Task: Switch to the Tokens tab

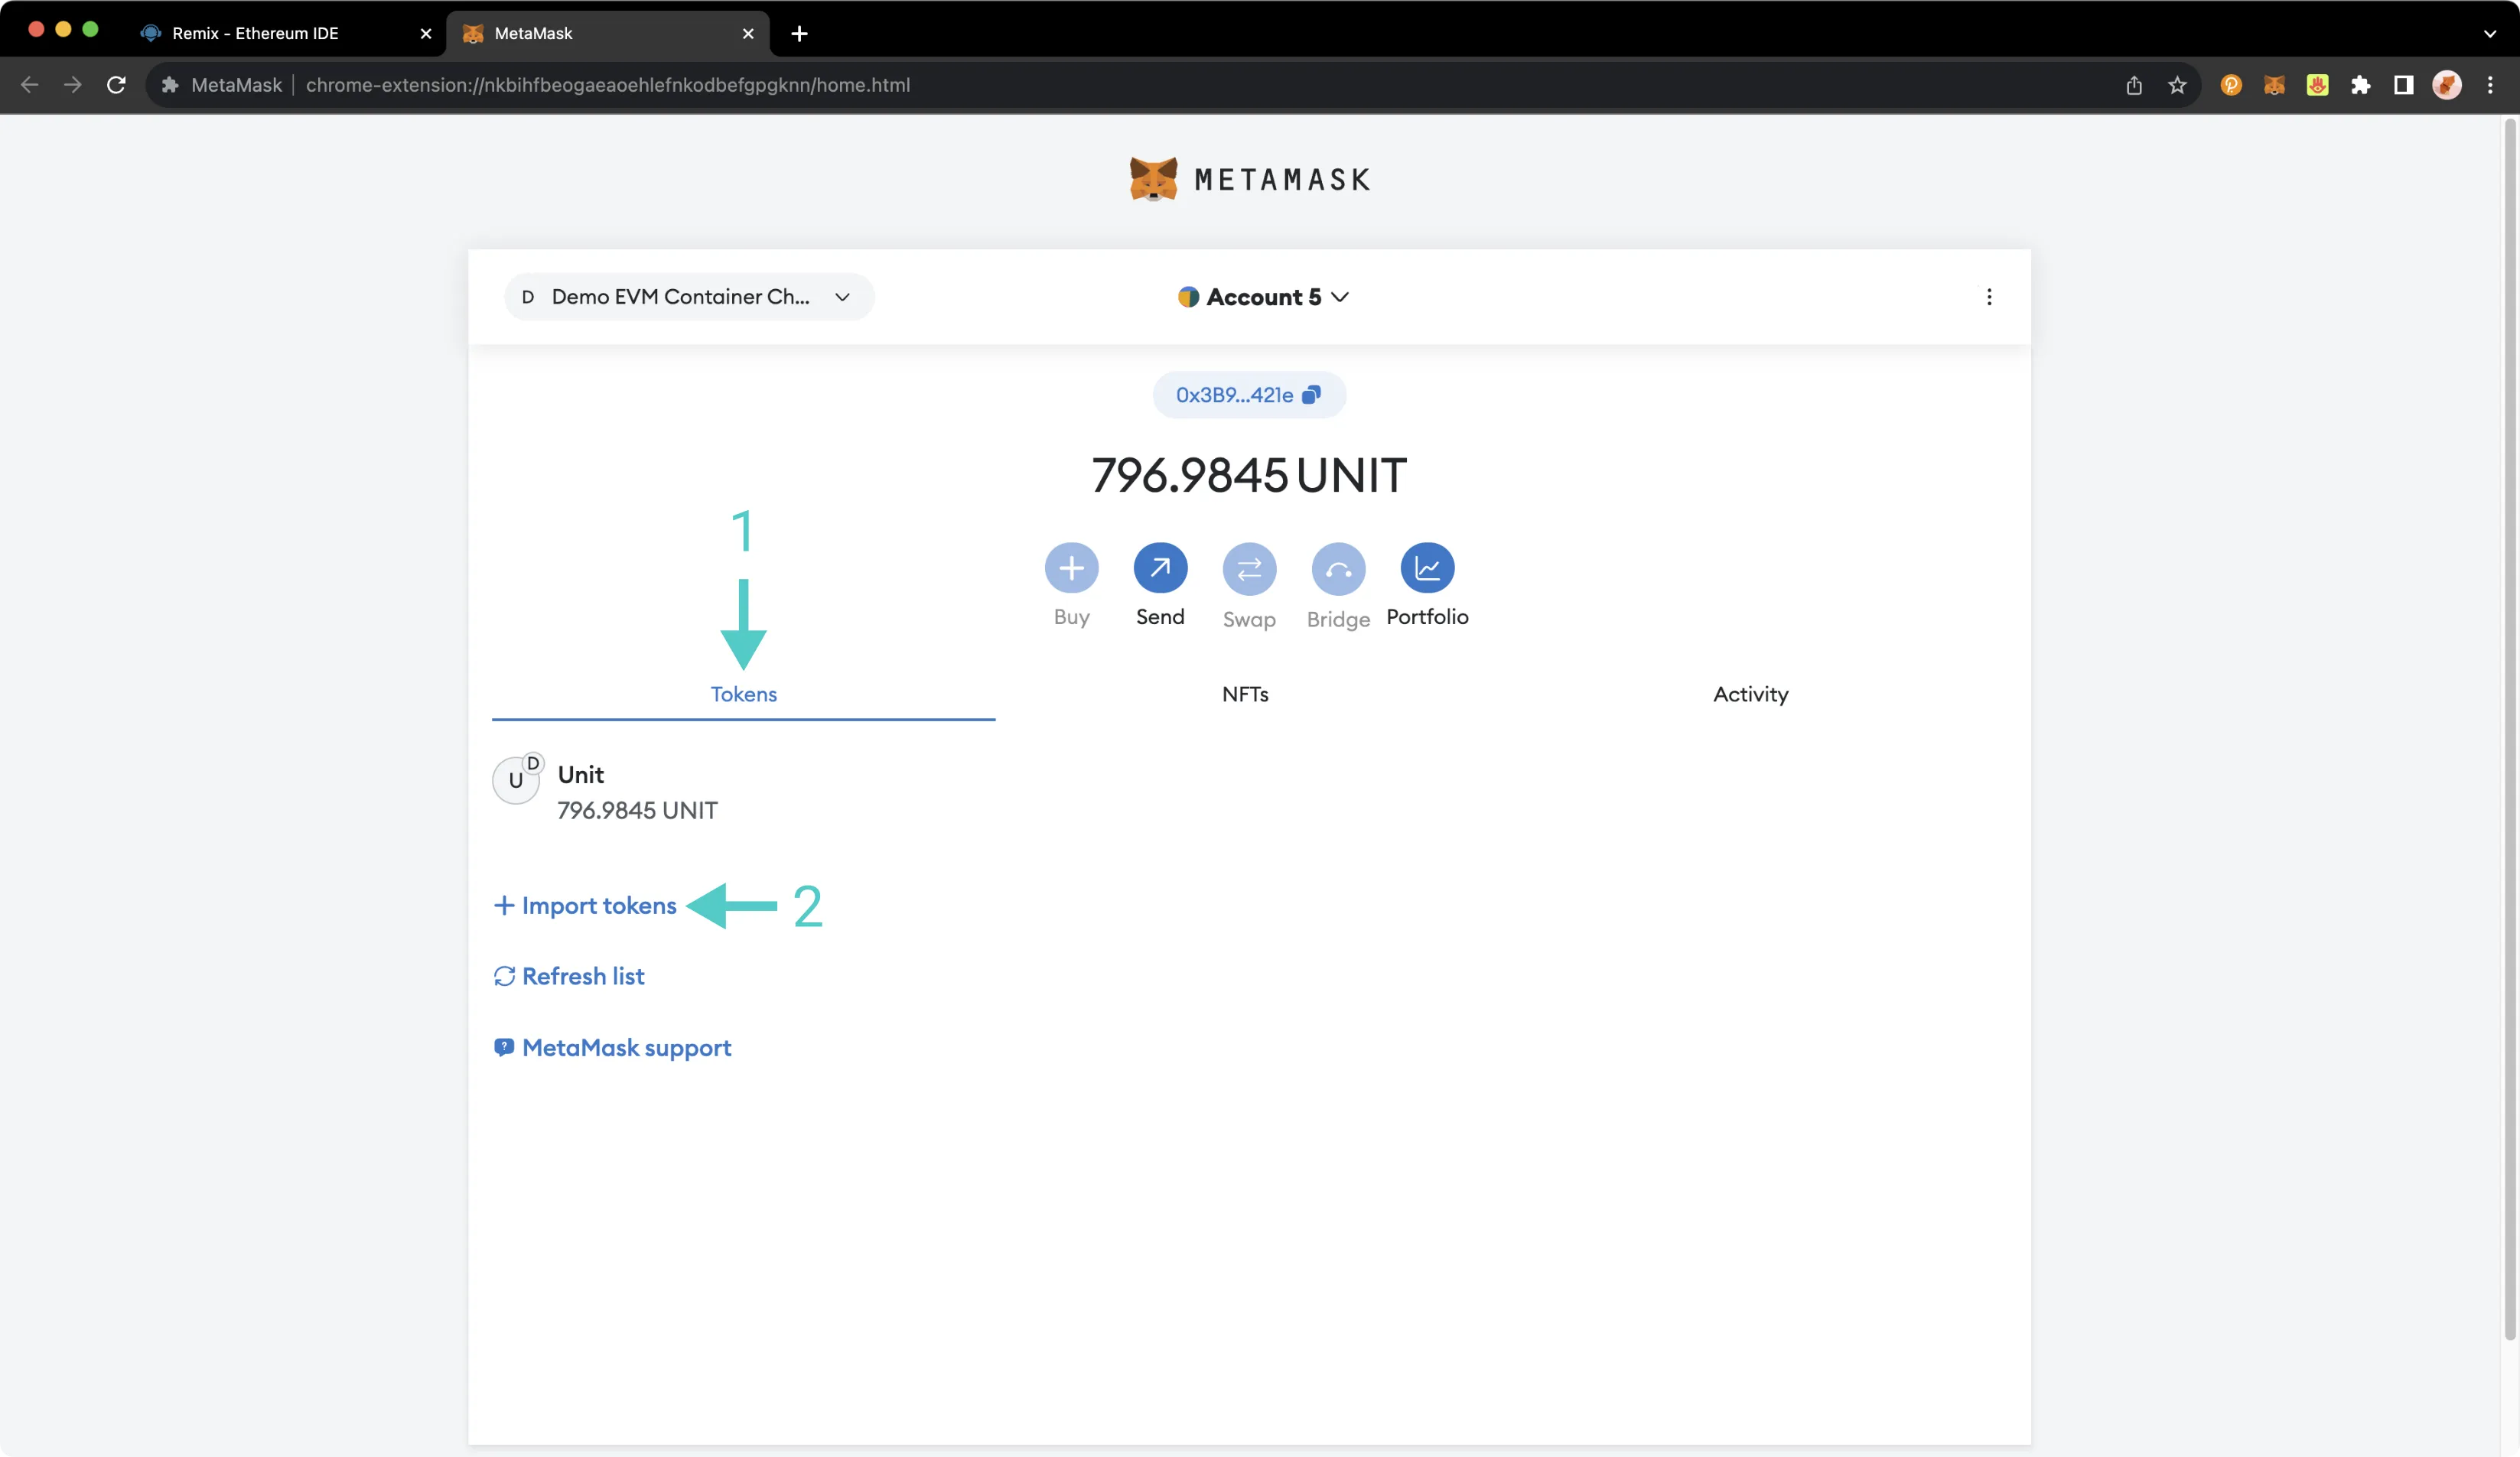Action: pos(743,694)
